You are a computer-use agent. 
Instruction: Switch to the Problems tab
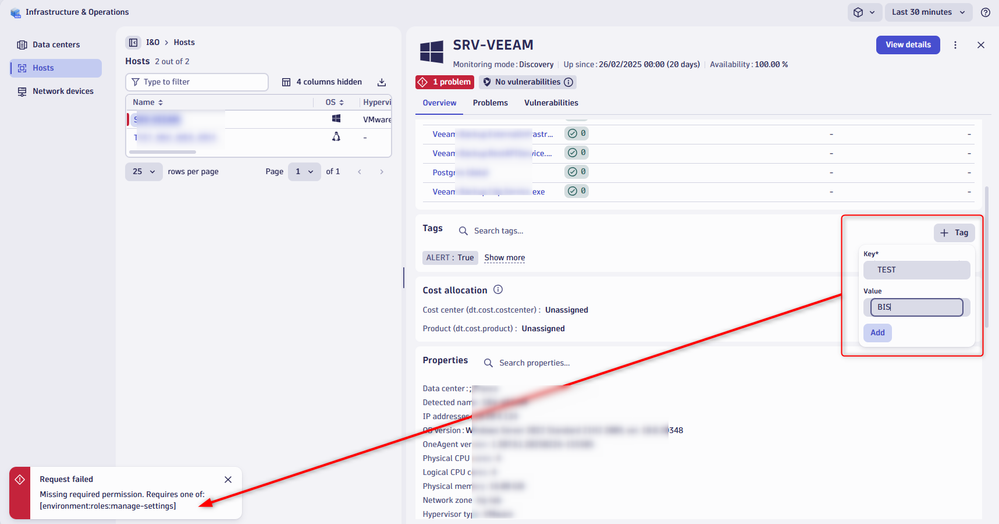[490, 103]
